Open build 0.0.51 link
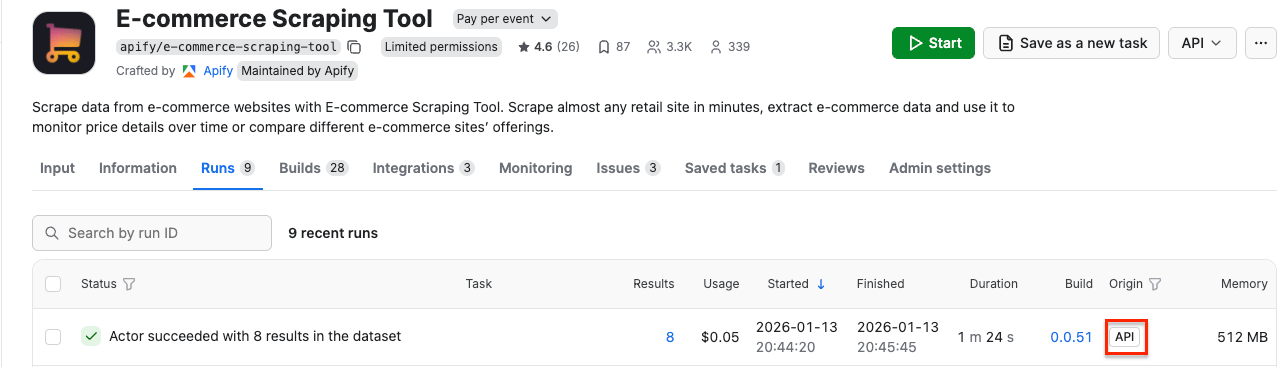1288x367 pixels. [1071, 337]
